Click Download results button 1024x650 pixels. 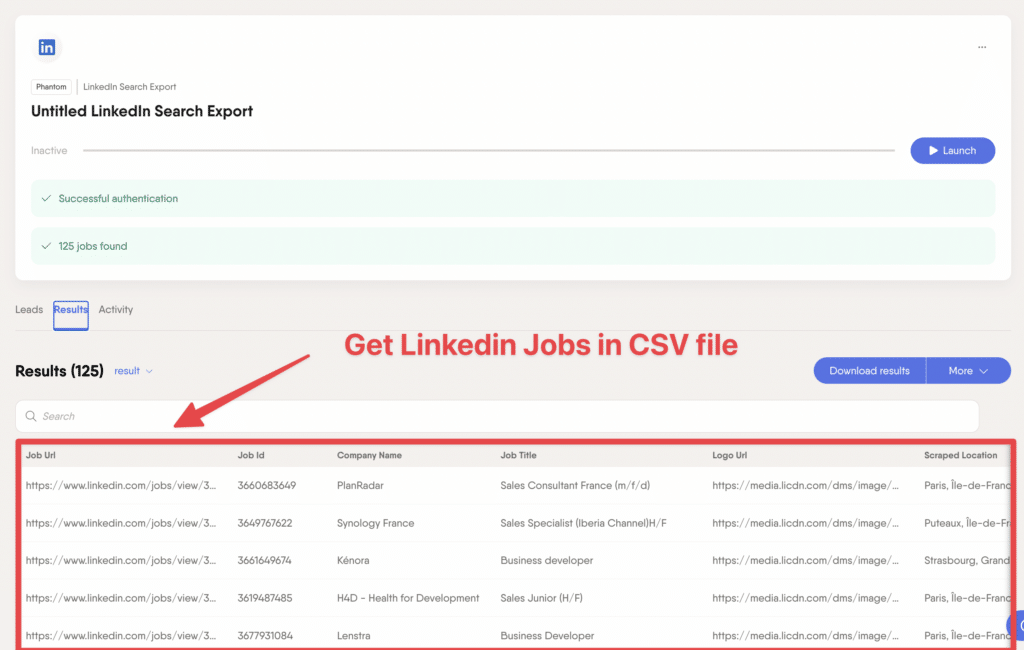pyautogui.click(x=869, y=370)
